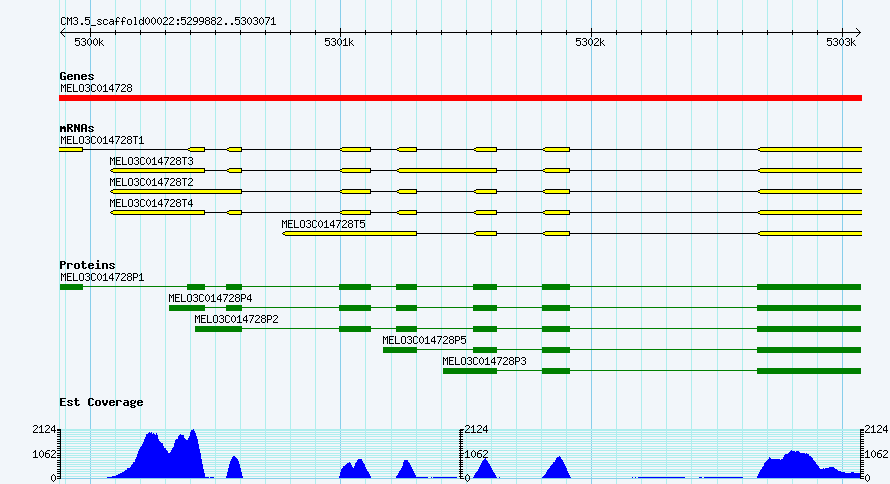Click the tallest EST coverage peak
Image resolution: width=890 pixels, height=484 pixels.
point(194,454)
